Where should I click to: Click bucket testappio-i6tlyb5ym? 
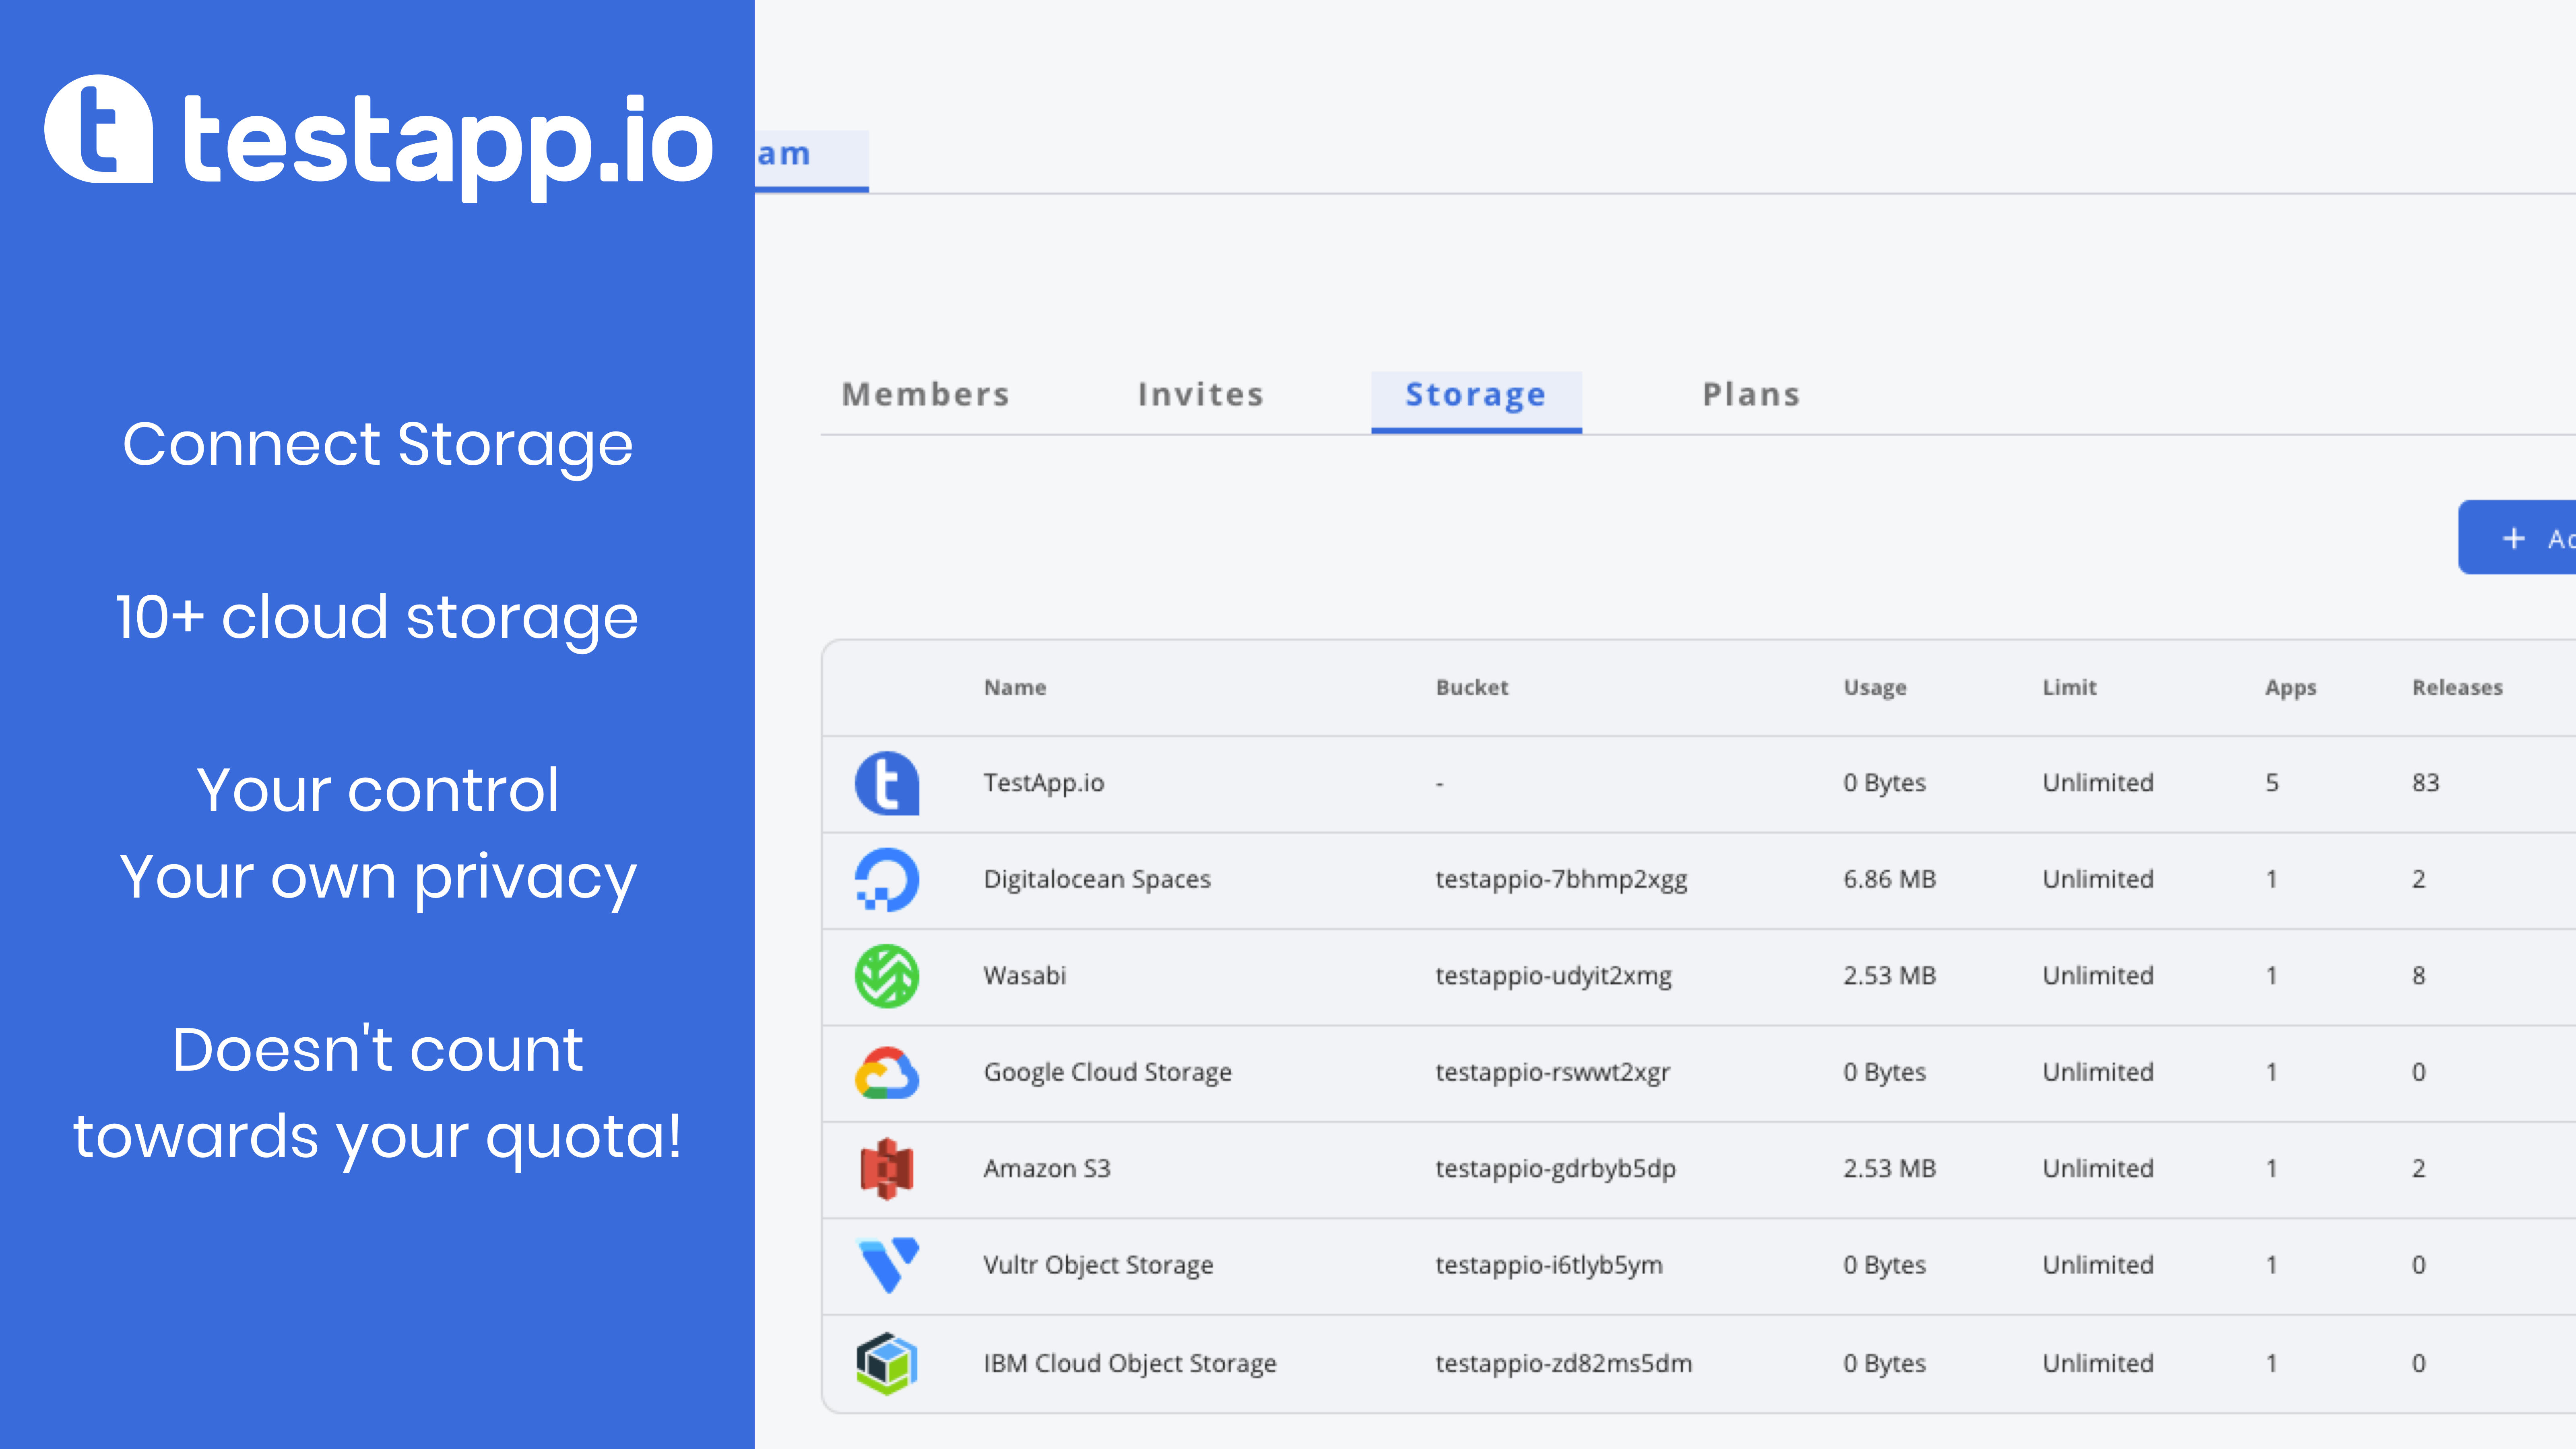point(1549,1265)
